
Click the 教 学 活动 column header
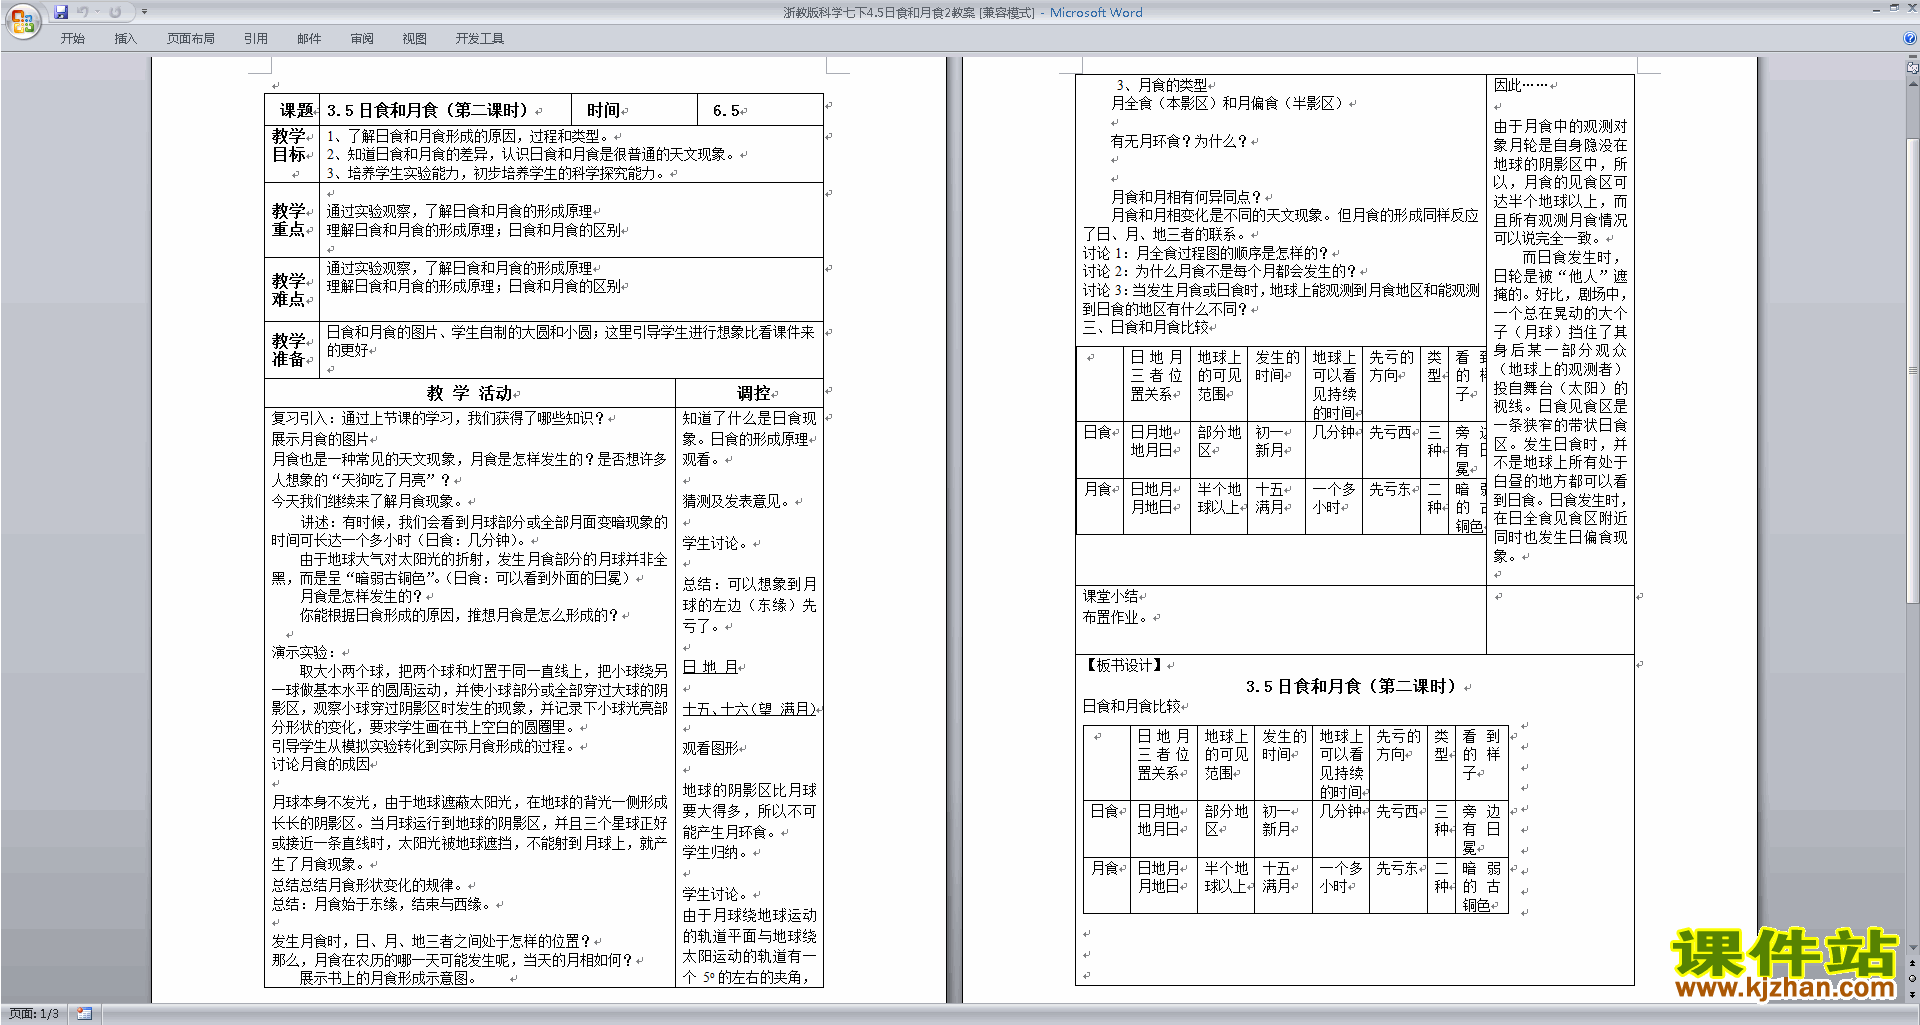469,393
